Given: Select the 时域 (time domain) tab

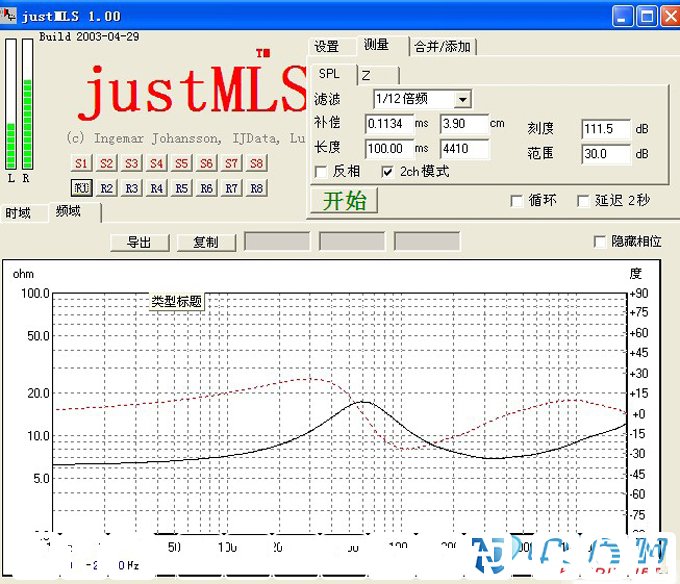Looking at the screenshot, I should [x=19, y=212].
